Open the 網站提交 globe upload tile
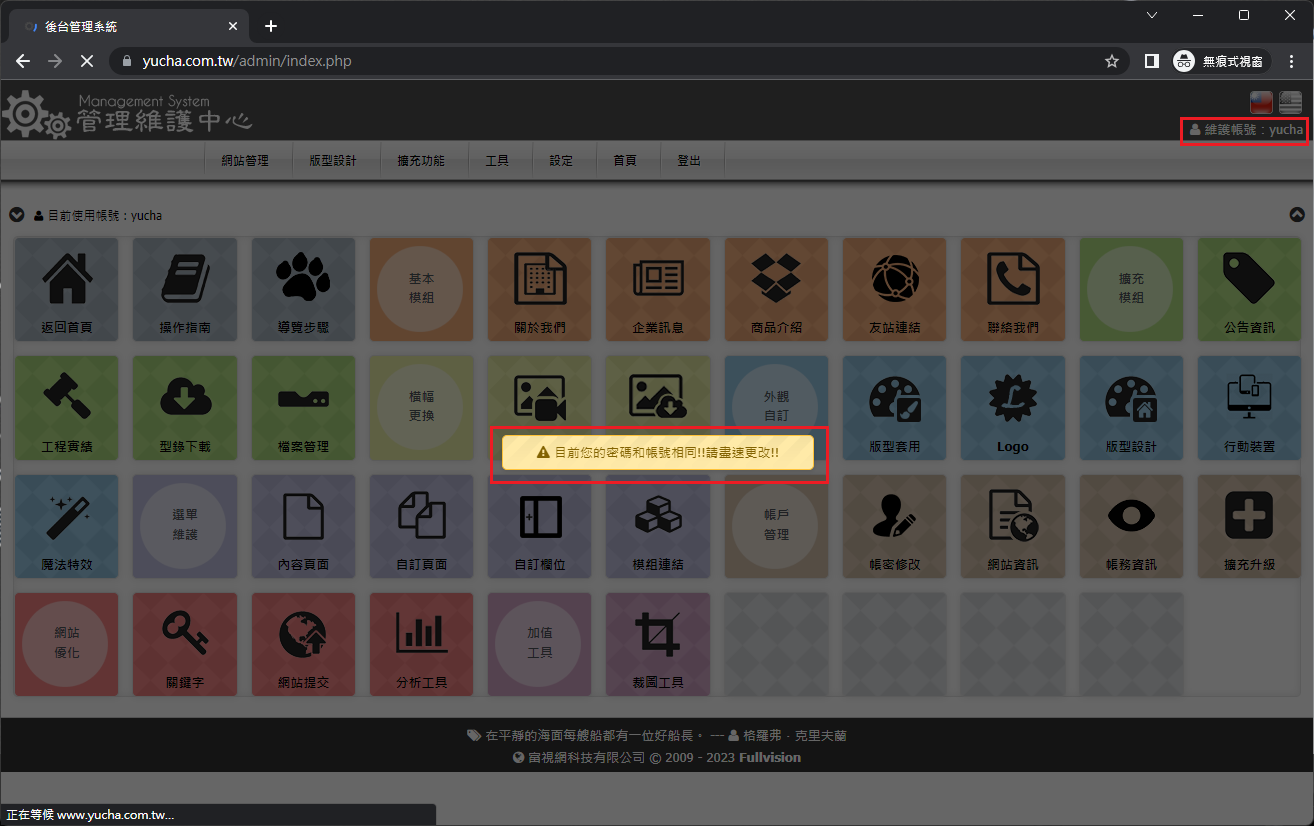Screen dimensions: 1314x826 [303, 645]
